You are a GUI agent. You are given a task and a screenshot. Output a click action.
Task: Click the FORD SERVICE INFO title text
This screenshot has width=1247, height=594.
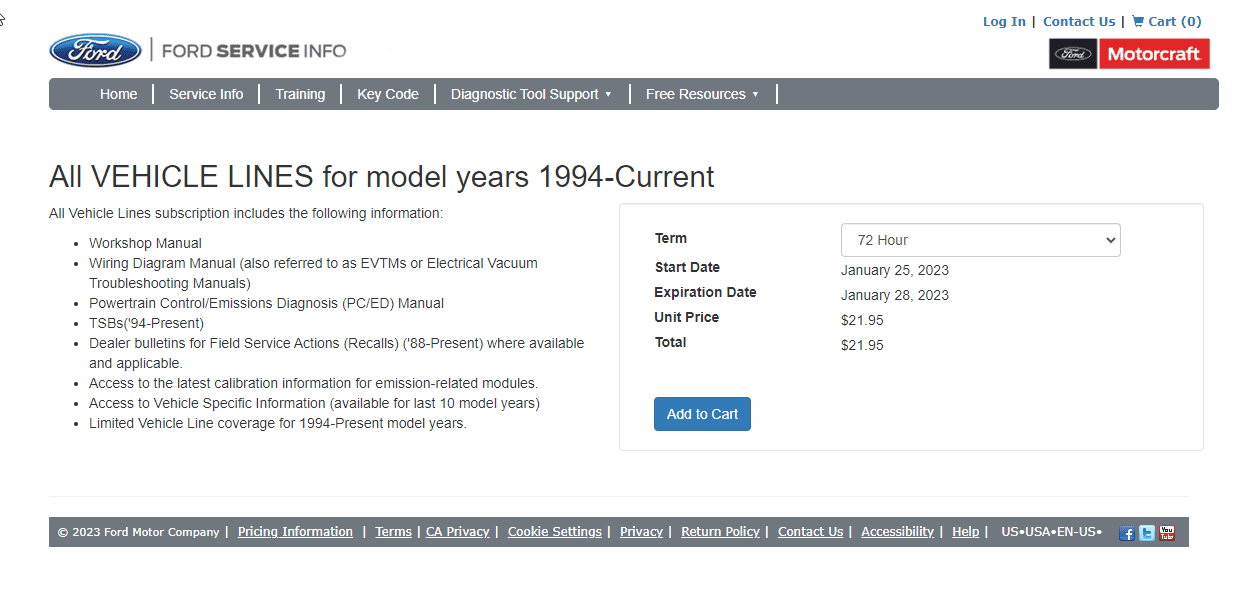click(254, 50)
